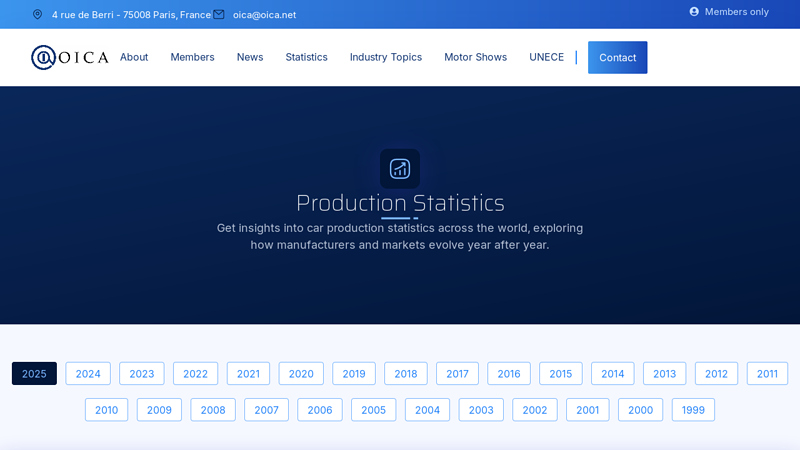The width and height of the screenshot is (800, 450).
Task: Select the 2020 year tab
Action: (x=301, y=373)
